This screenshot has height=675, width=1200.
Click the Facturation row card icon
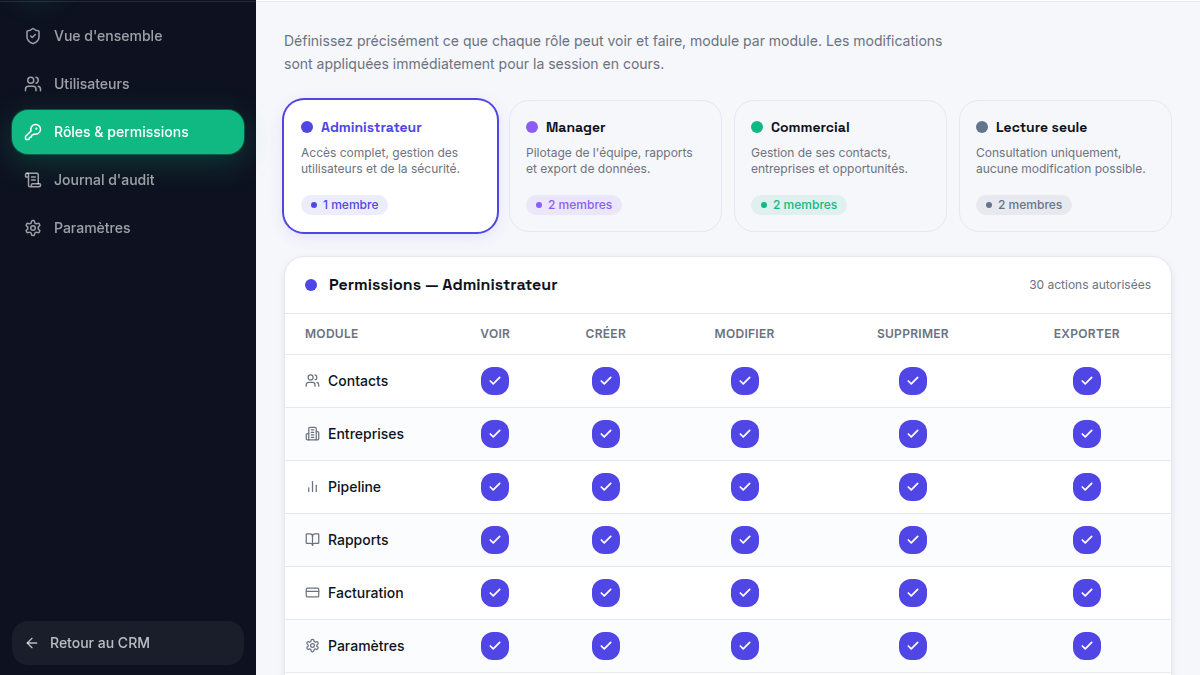(312, 593)
